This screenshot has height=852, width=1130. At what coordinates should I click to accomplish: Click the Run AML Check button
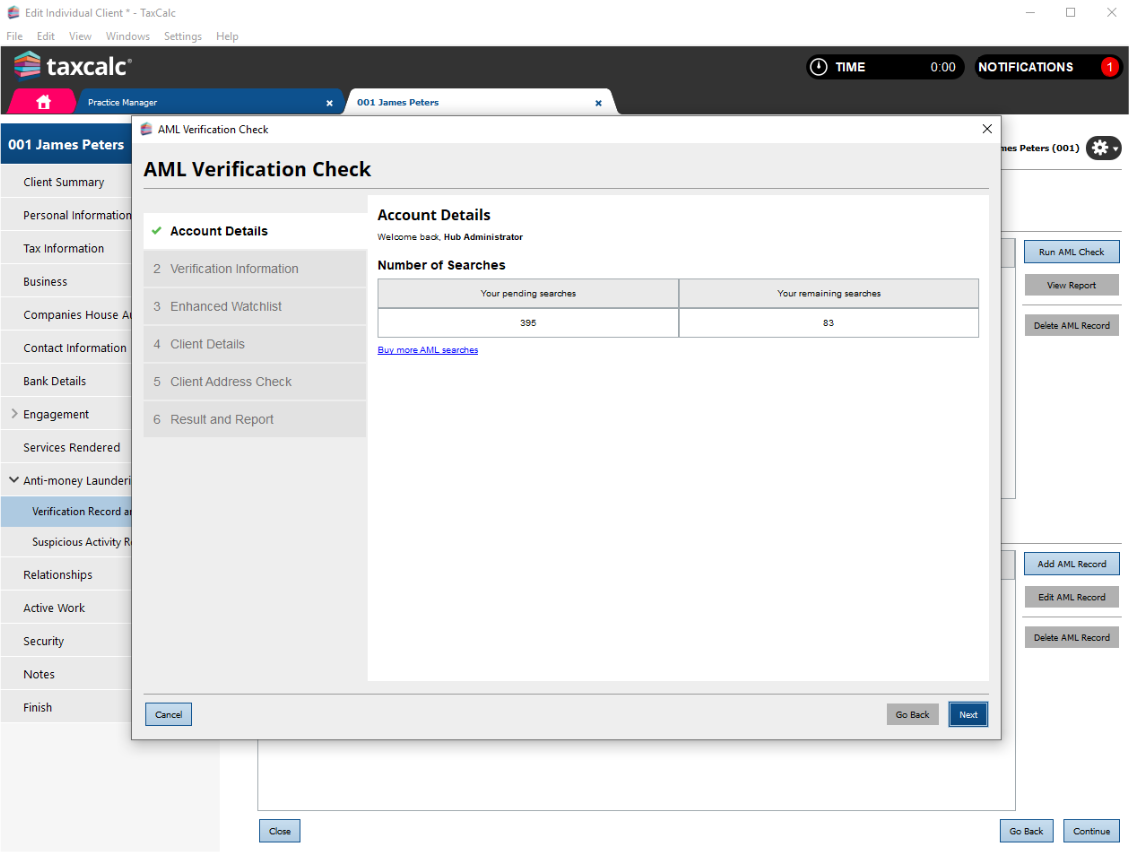tap(1071, 252)
